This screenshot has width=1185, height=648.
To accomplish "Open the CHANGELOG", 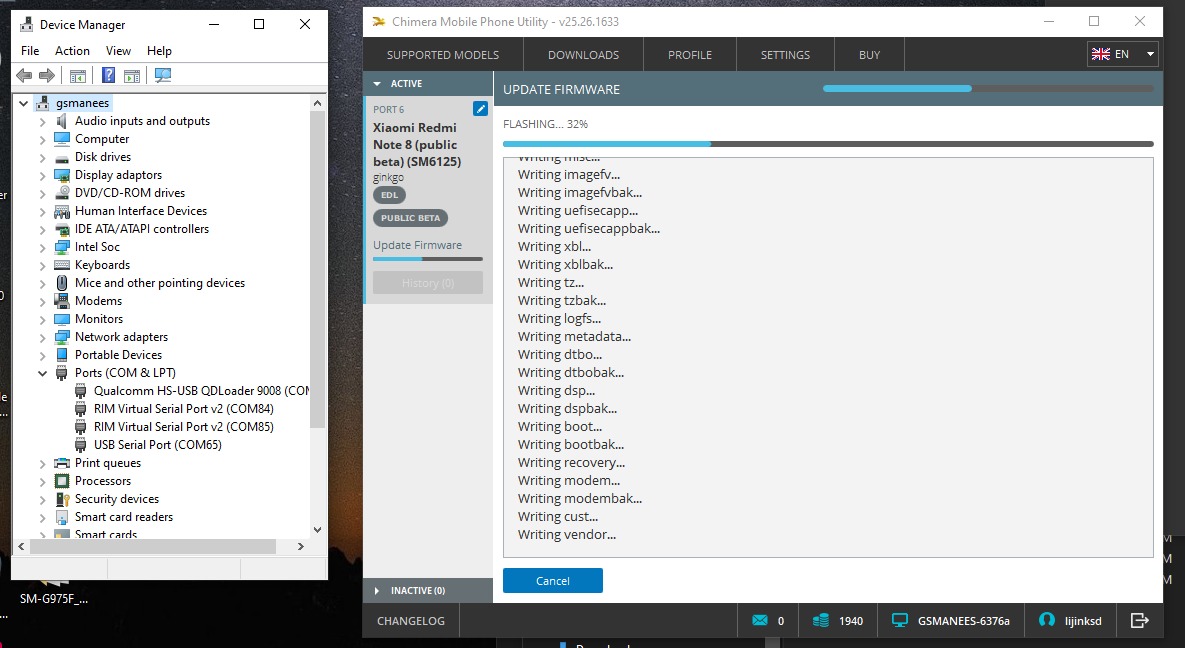I will pyautogui.click(x=411, y=621).
